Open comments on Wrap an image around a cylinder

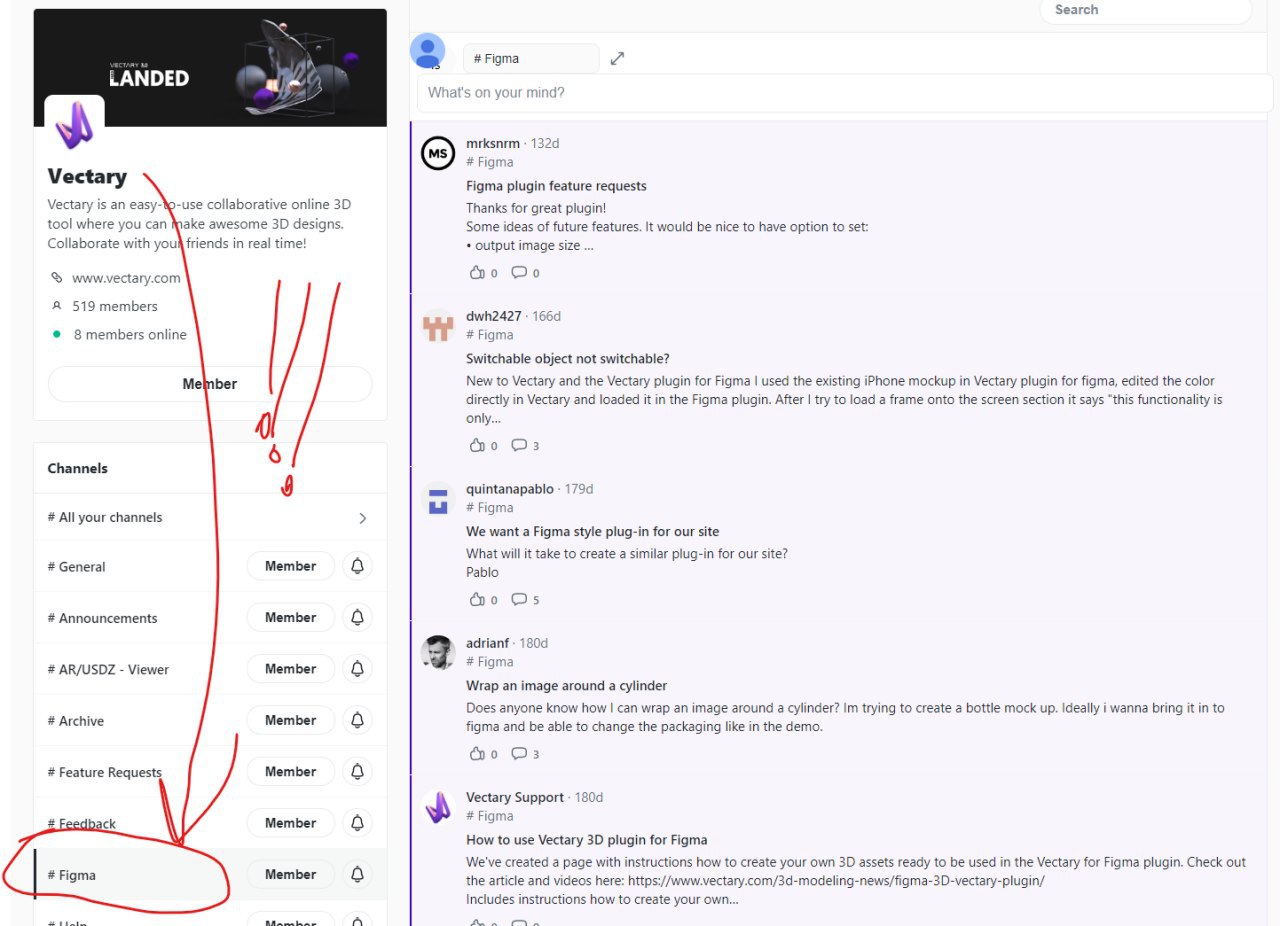519,754
